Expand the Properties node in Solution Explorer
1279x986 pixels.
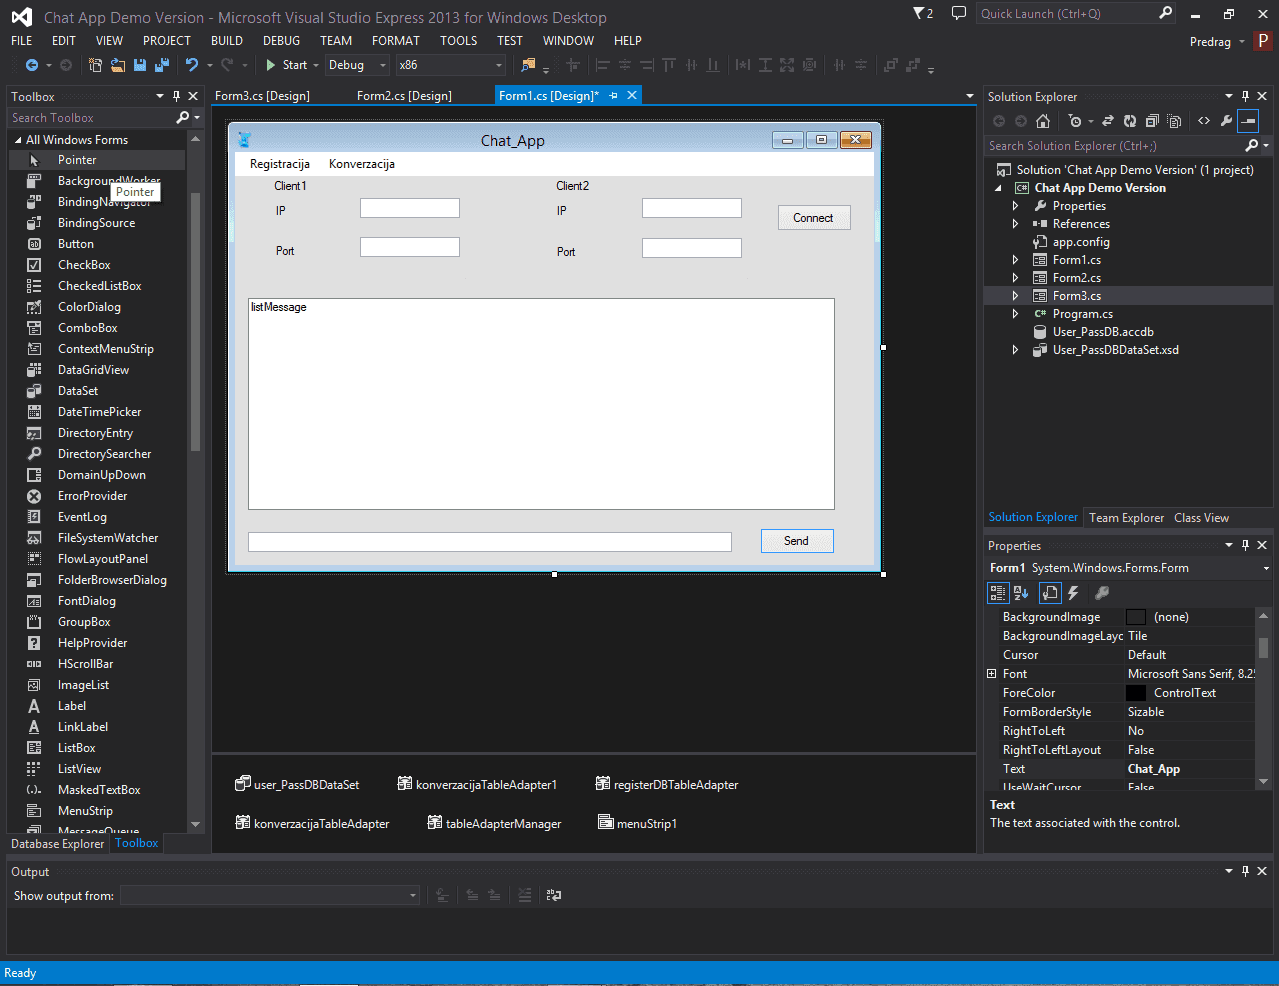tap(1016, 206)
